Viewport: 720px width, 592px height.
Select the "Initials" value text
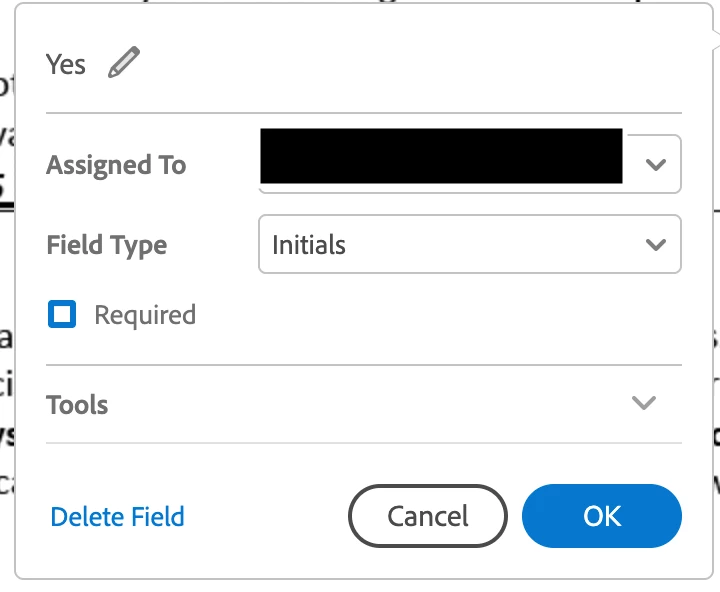tap(309, 245)
